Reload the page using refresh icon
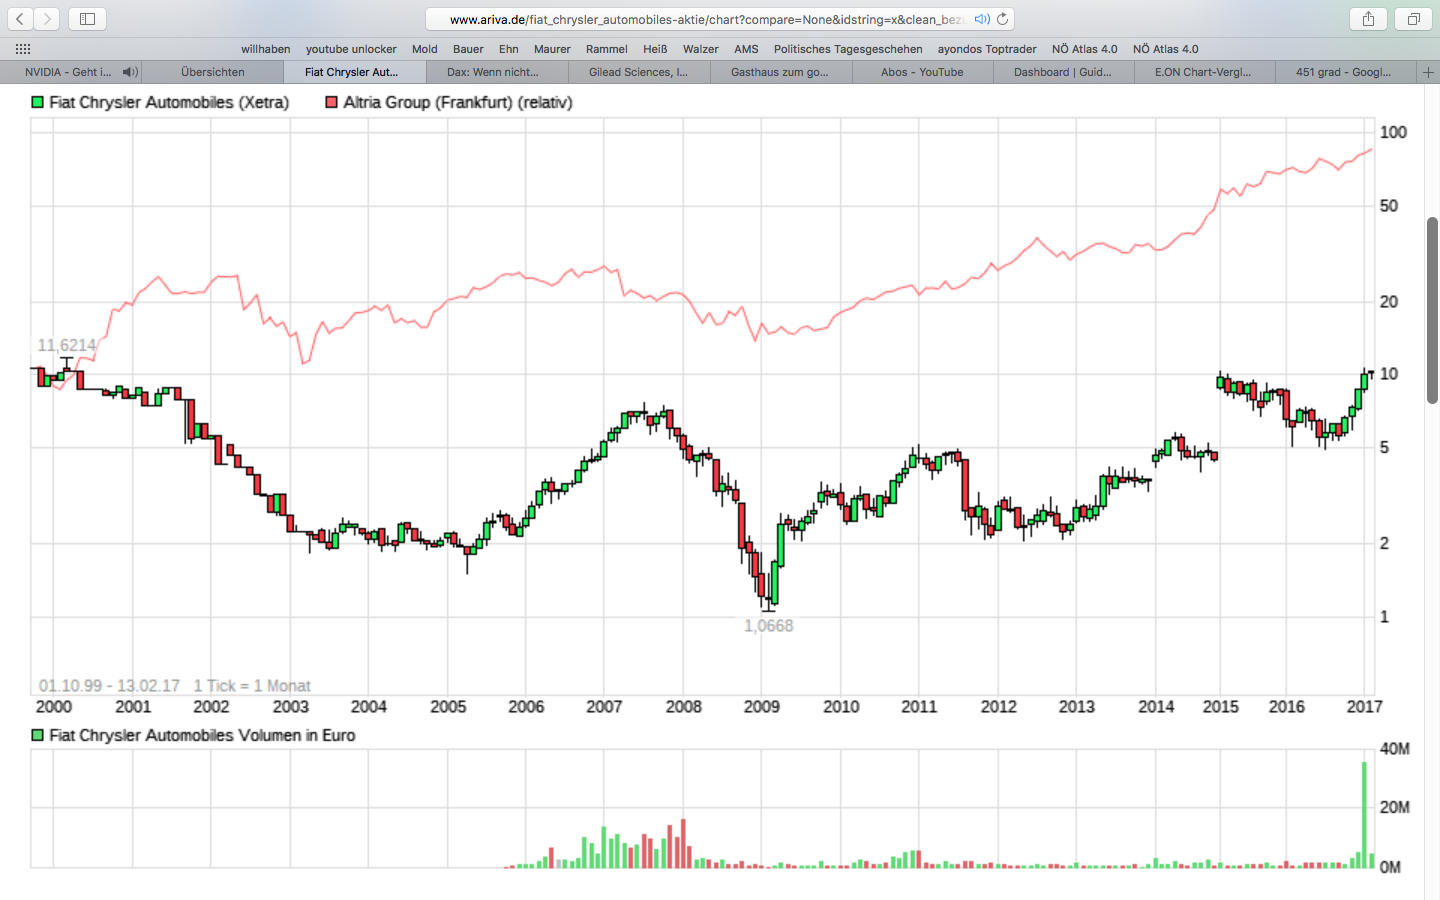 click(1002, 19)
